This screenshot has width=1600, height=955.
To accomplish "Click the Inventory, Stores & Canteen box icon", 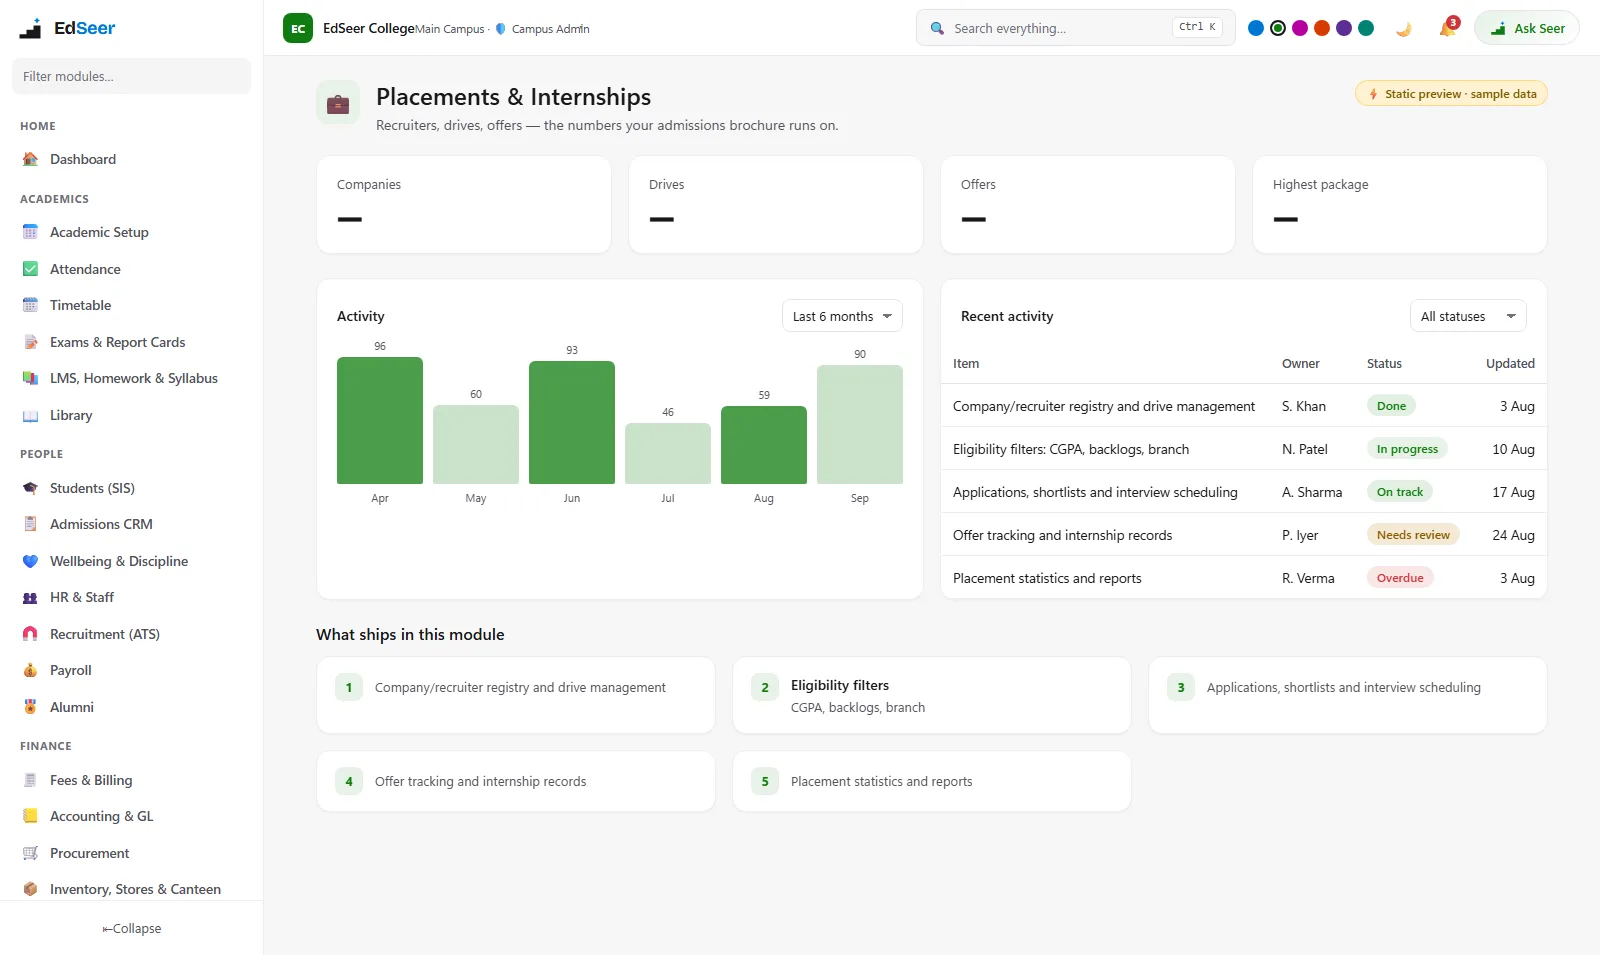I will (30, 889).
